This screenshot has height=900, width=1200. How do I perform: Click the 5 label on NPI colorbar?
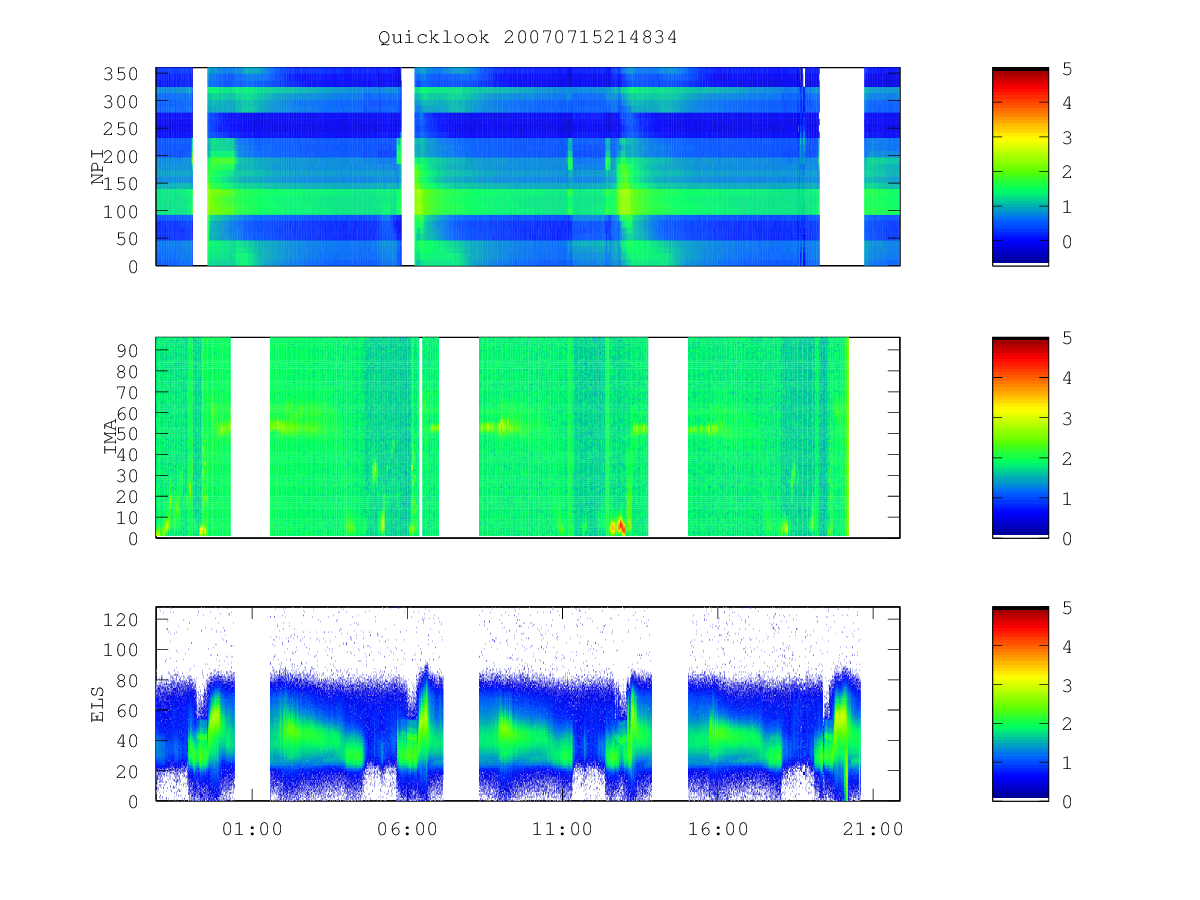tap(1068, 69)
